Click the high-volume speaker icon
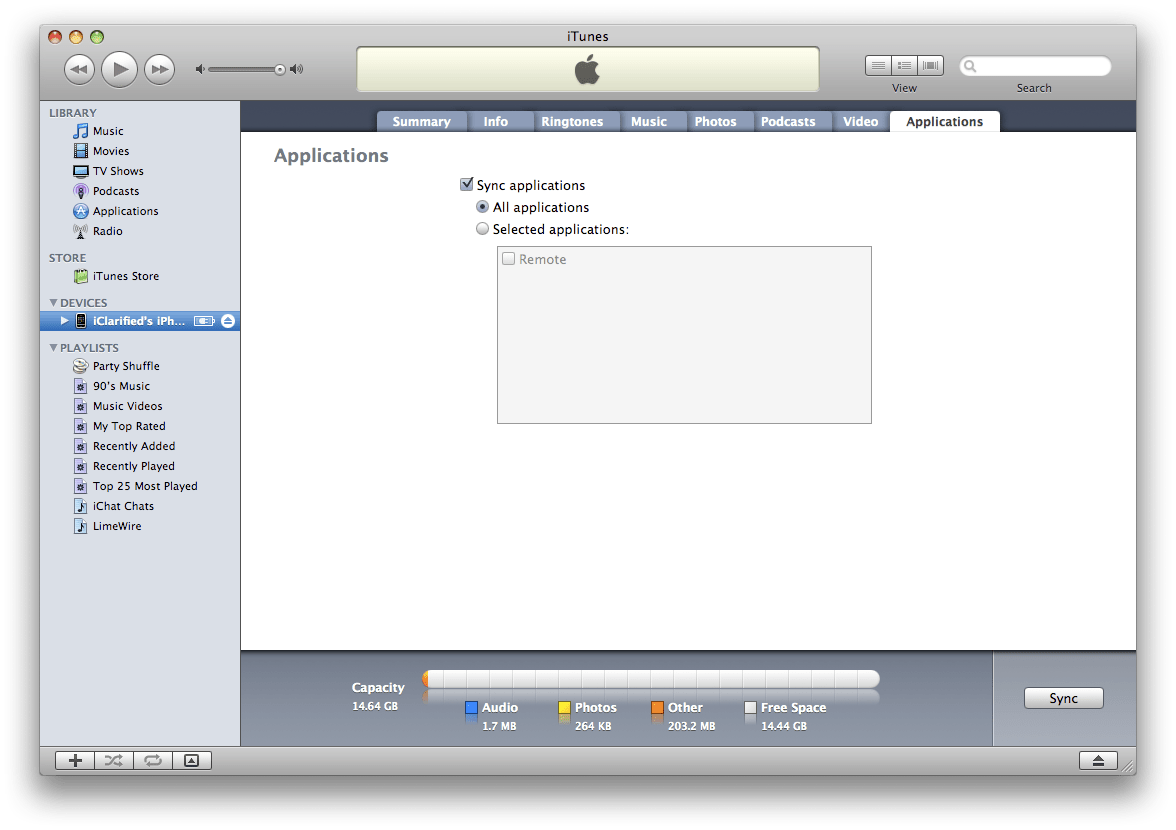 tap(297, 69)
